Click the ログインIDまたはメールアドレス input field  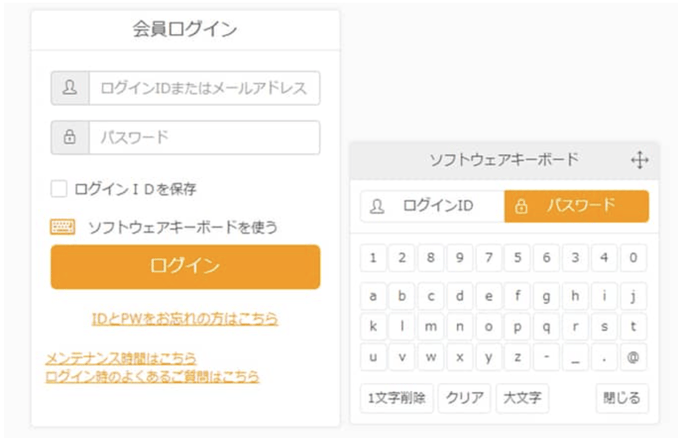204,88
